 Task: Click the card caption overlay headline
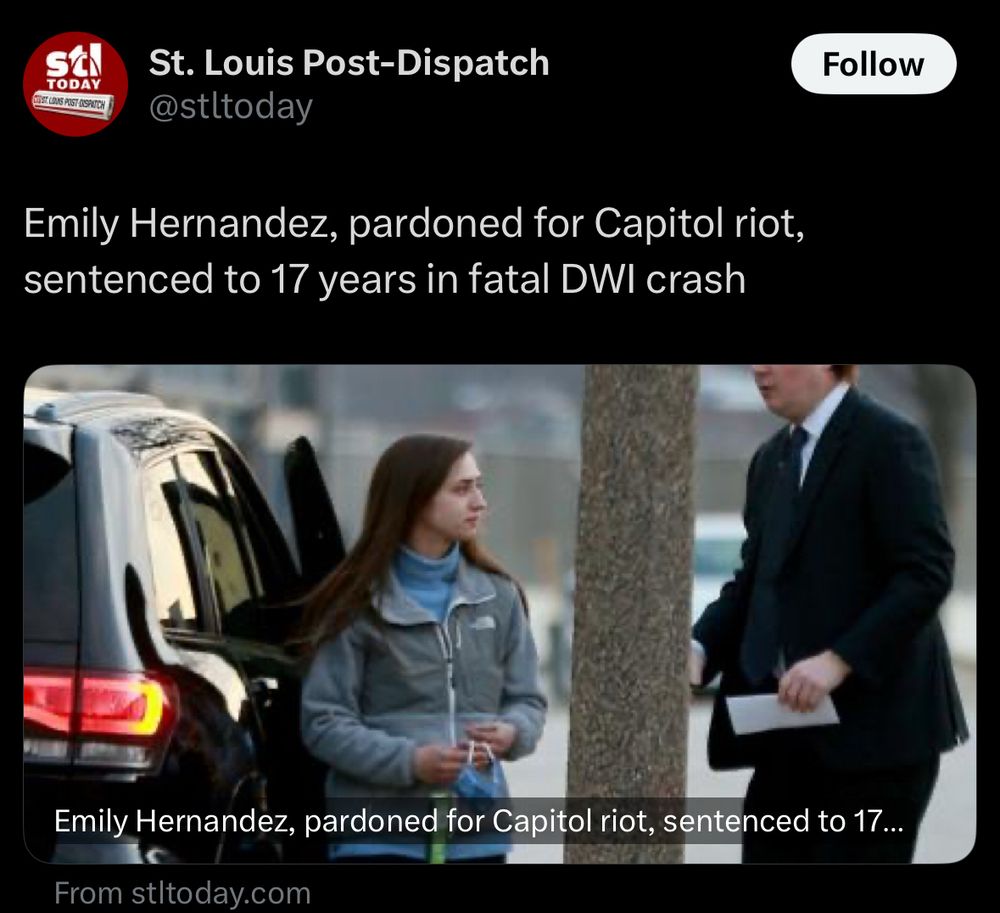click(478, 821)
